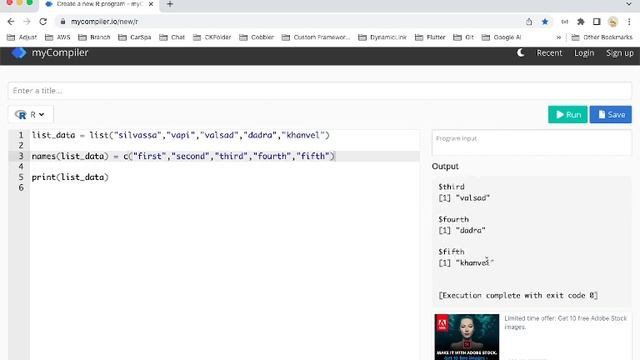Click the Execution complete exit code message
640x360 pixels.
click(518, 296)
